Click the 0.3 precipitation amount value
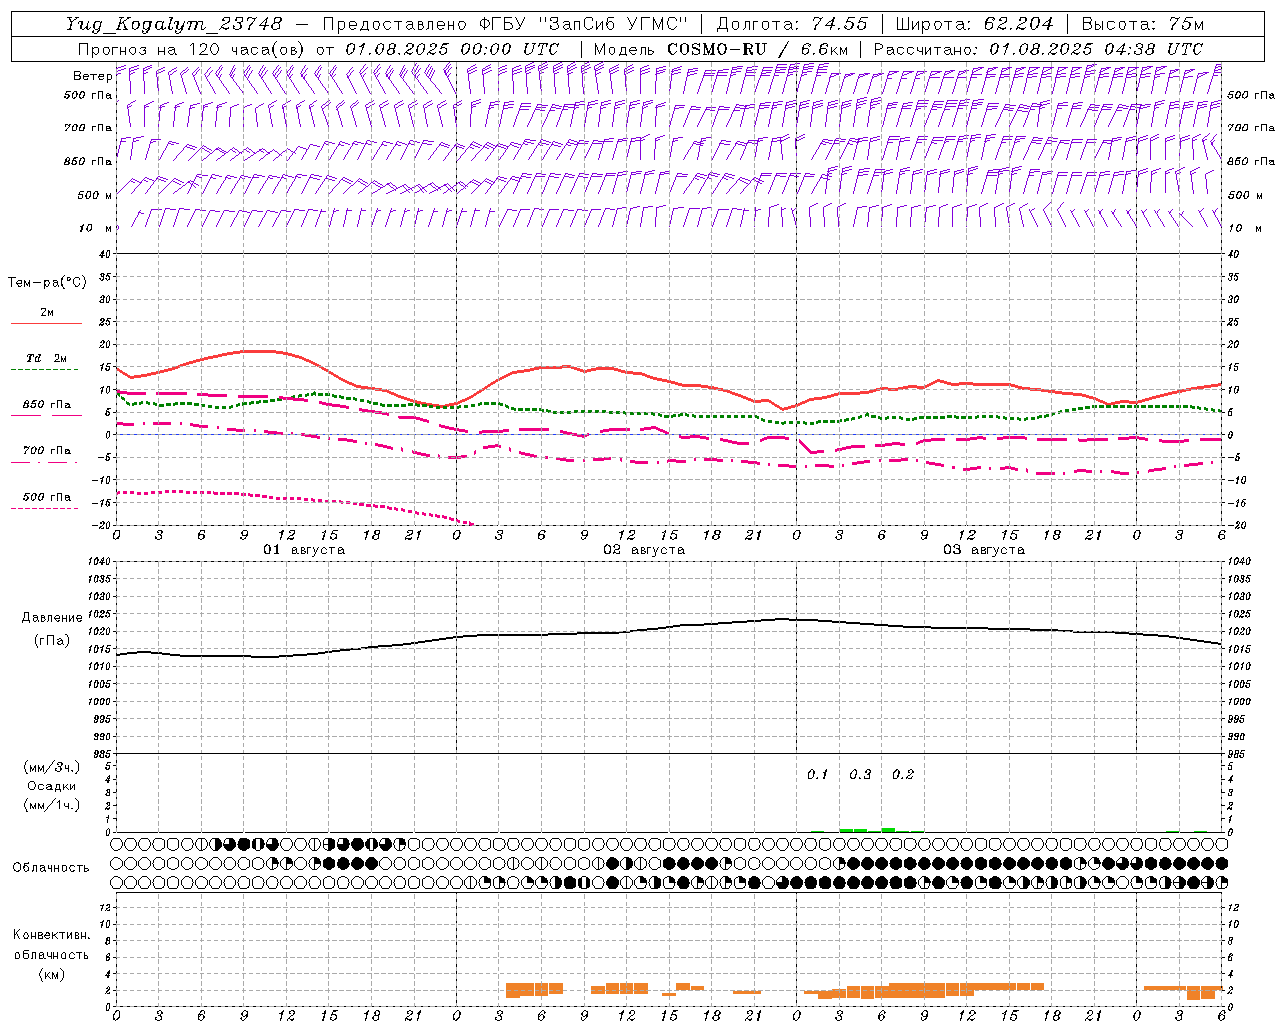This screenshot has width=1280, height=1024. click(x=860, y=774)
